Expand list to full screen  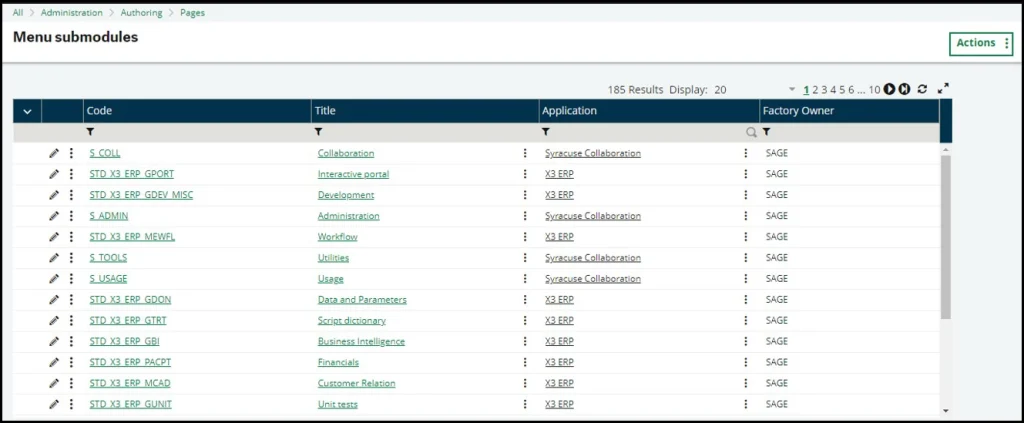coord(943,89)
